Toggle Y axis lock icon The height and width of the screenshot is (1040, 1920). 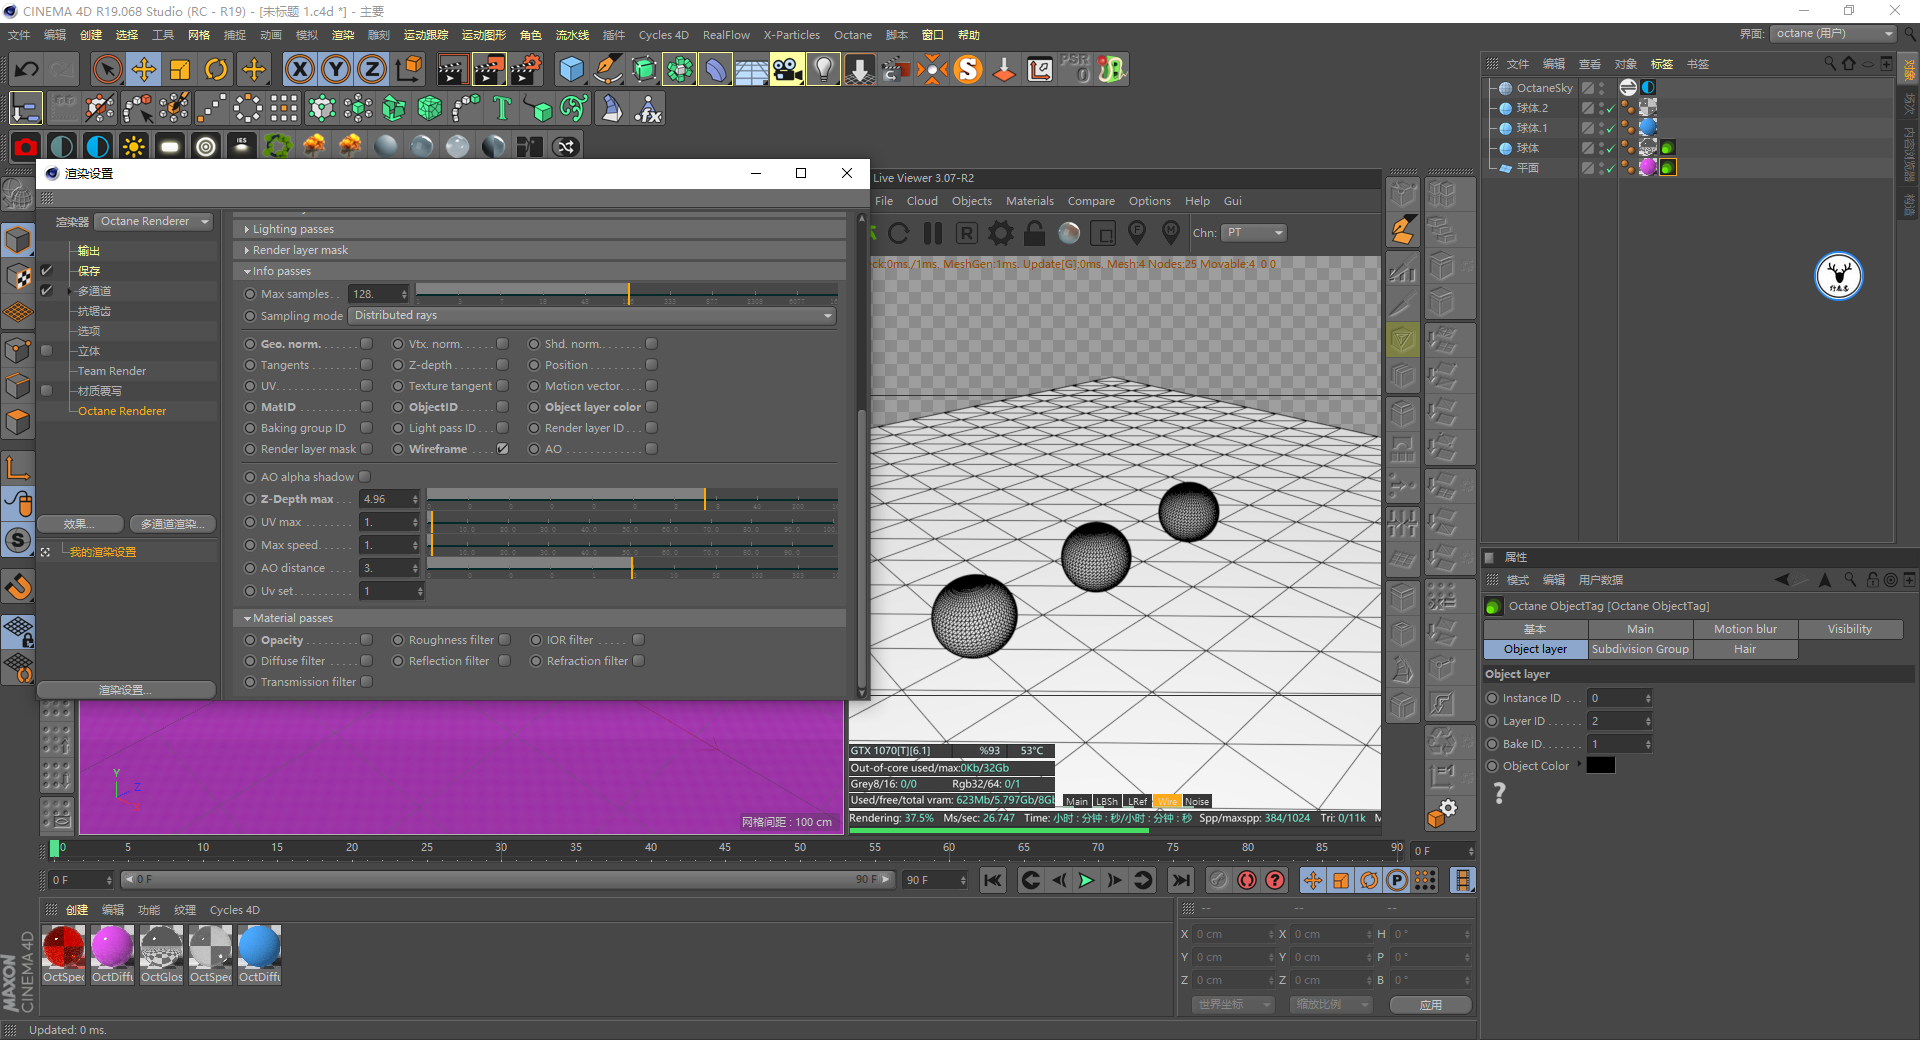tap(336, 70)
